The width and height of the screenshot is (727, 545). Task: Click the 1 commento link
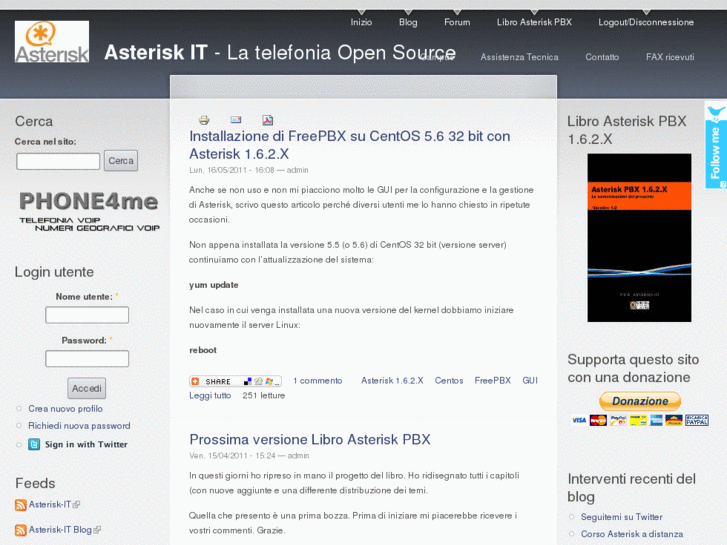[318, 381]
